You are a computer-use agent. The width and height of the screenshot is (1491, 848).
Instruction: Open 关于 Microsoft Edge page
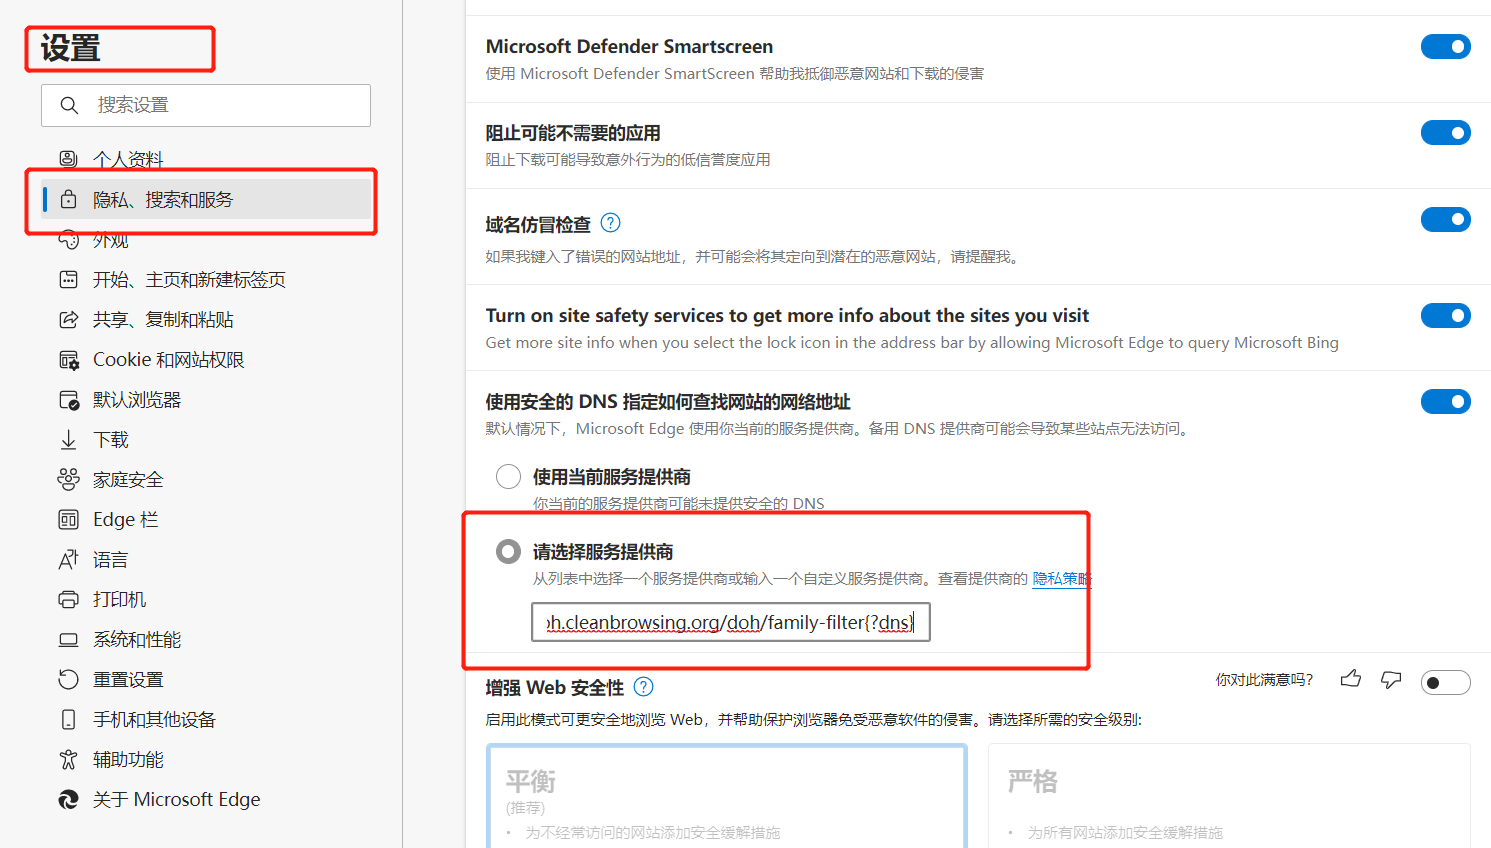(206, 799)
